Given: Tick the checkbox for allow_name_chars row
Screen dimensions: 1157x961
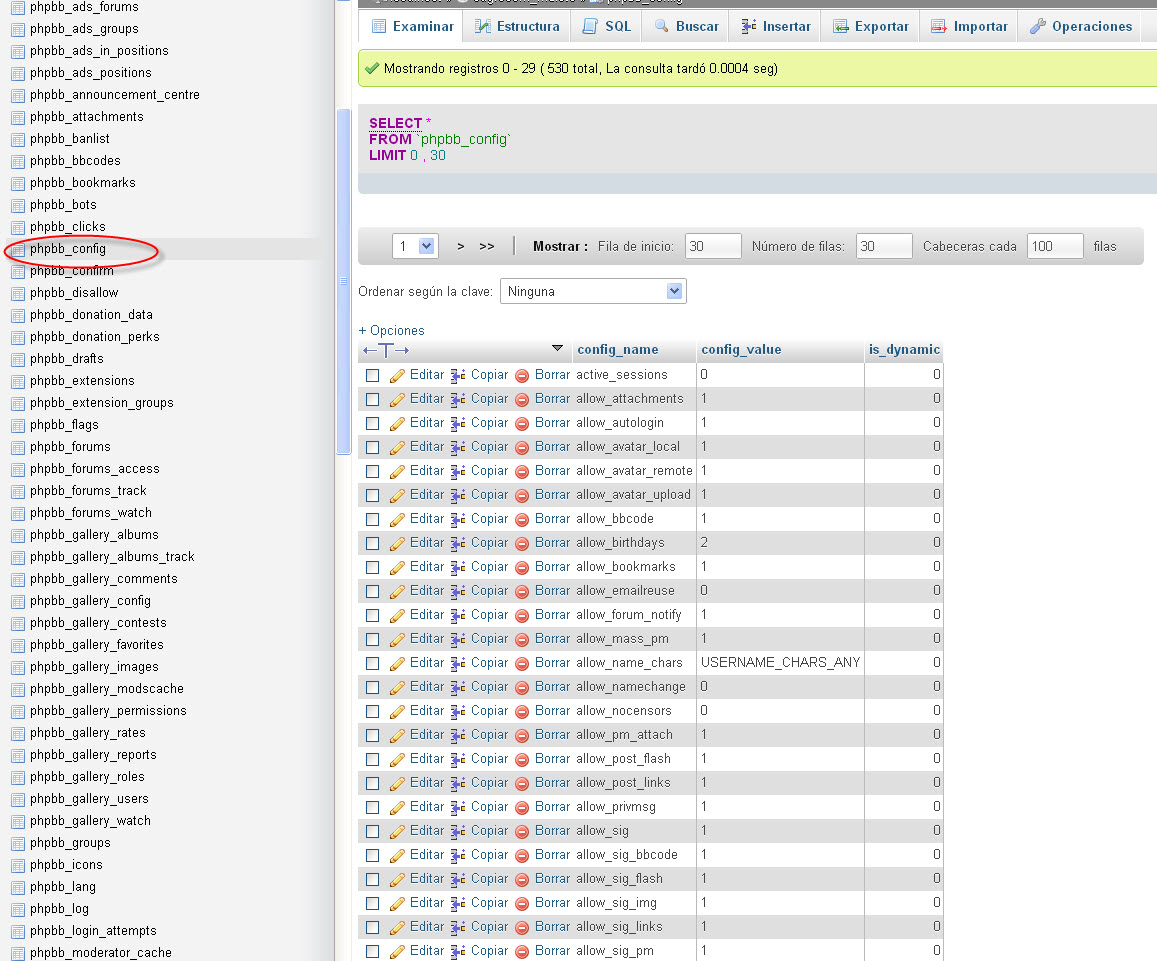Looking at the screenshot, I should [x=373, y=663].
